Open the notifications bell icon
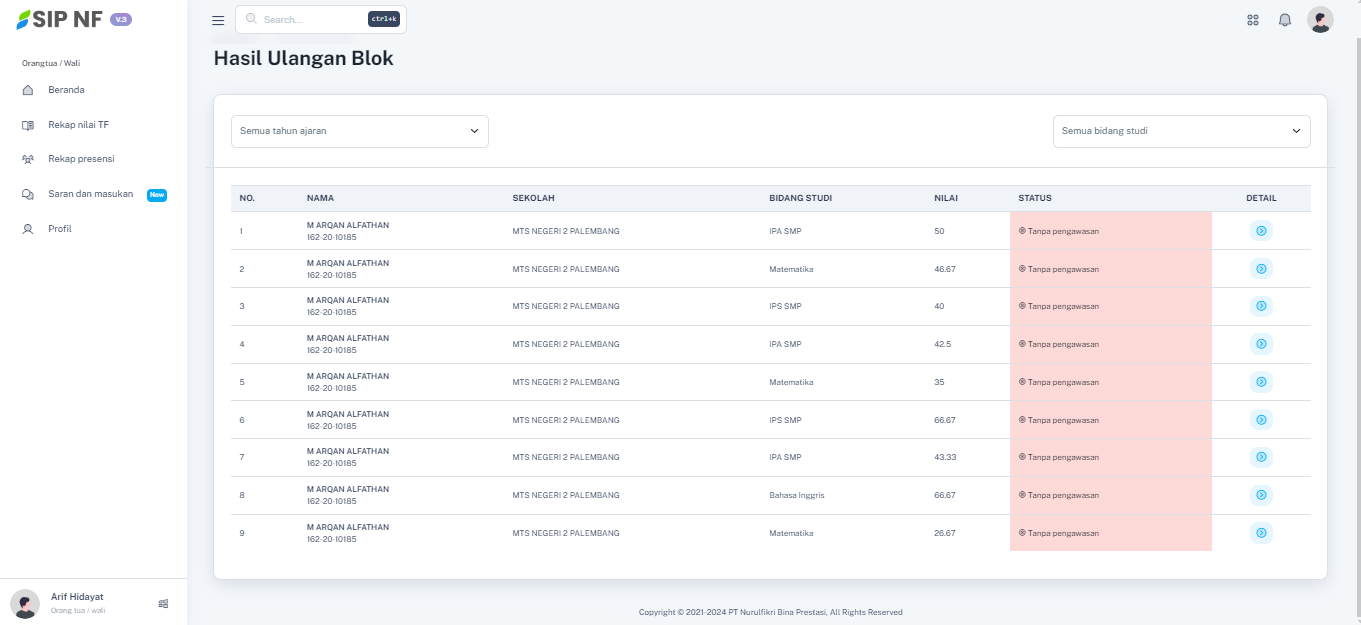This screenshot has width=1361, height=625. 1285,20
